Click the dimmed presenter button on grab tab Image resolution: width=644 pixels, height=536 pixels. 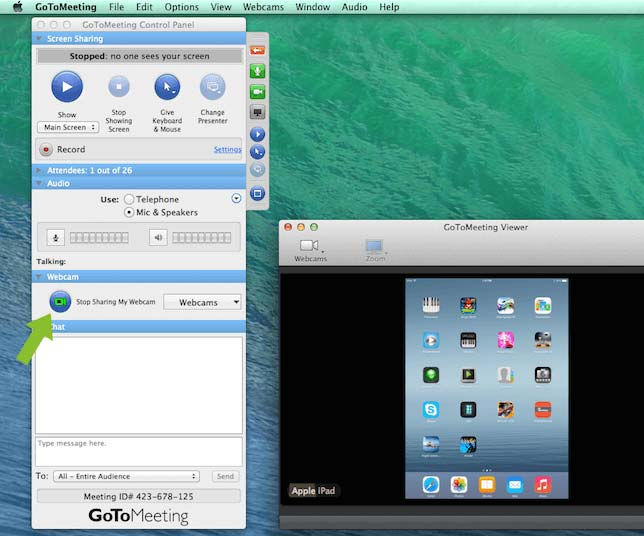click(258, 169)
